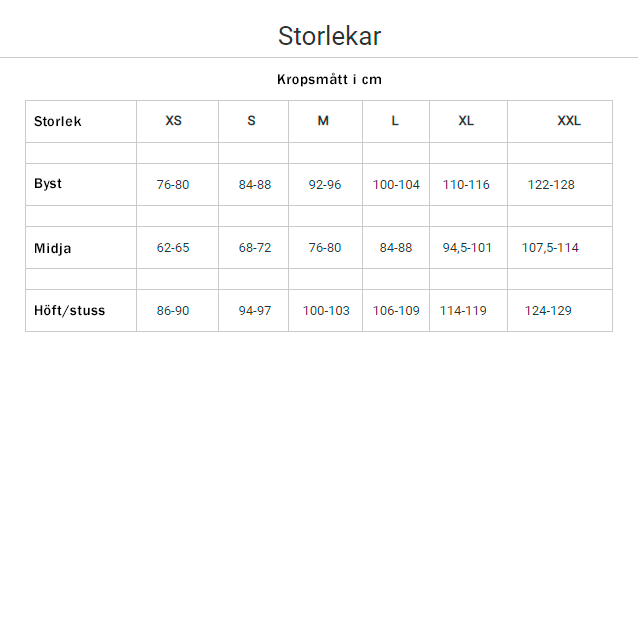638x638 pixels.
Task: Select the S size column header
Action: pos(252,121)
